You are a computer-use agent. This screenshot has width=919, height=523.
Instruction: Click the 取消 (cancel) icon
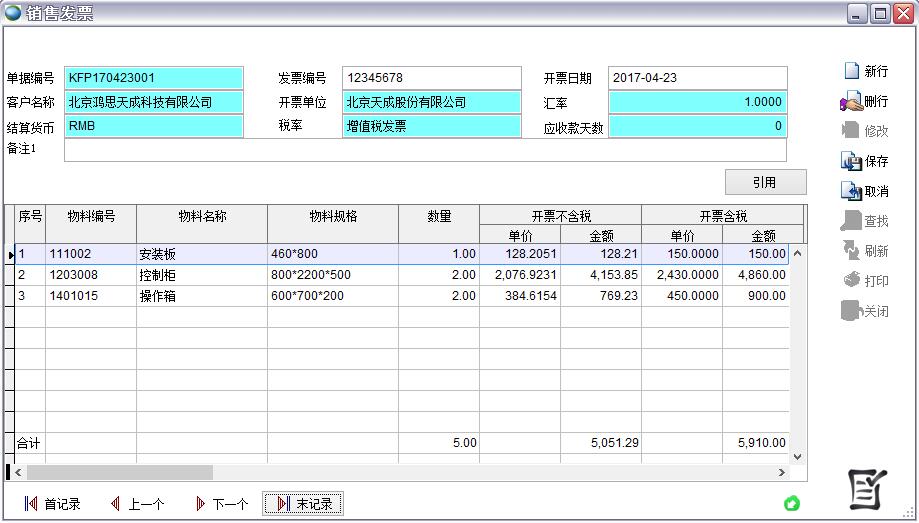point(851,191)
